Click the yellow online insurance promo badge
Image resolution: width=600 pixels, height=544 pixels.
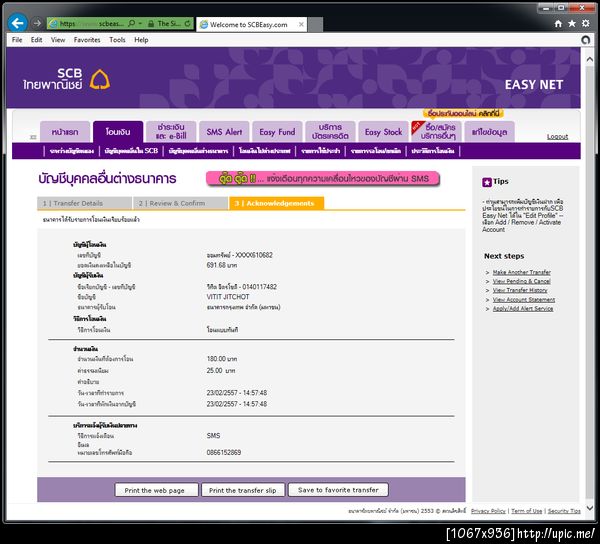point(463,113)
